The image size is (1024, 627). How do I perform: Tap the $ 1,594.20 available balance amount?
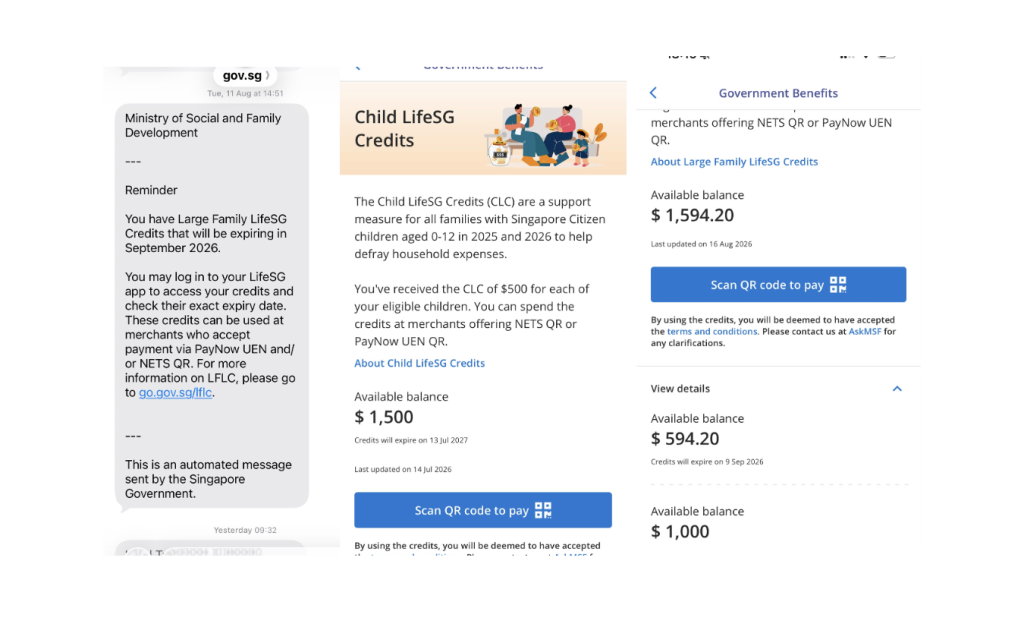(692, 215)
